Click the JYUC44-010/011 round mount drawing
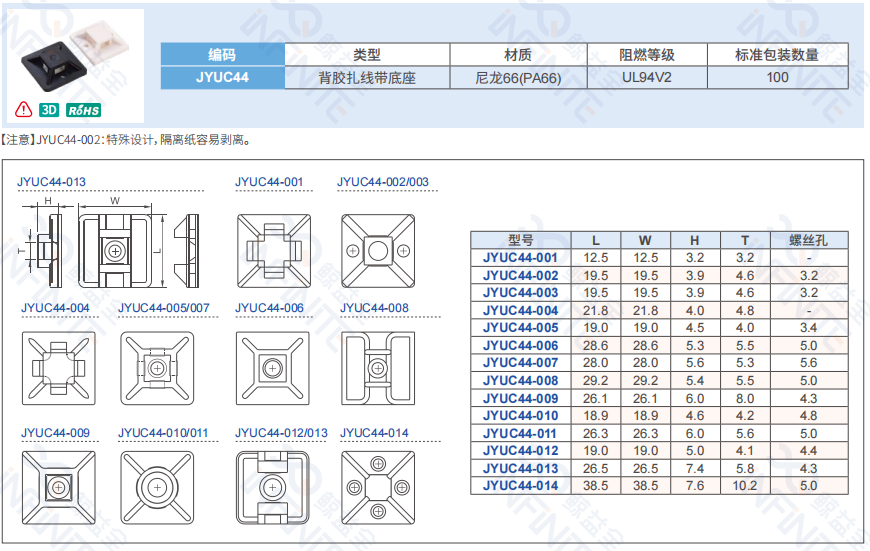The height and width of the screenshot is (551, 870). click(x=156, y=488)
